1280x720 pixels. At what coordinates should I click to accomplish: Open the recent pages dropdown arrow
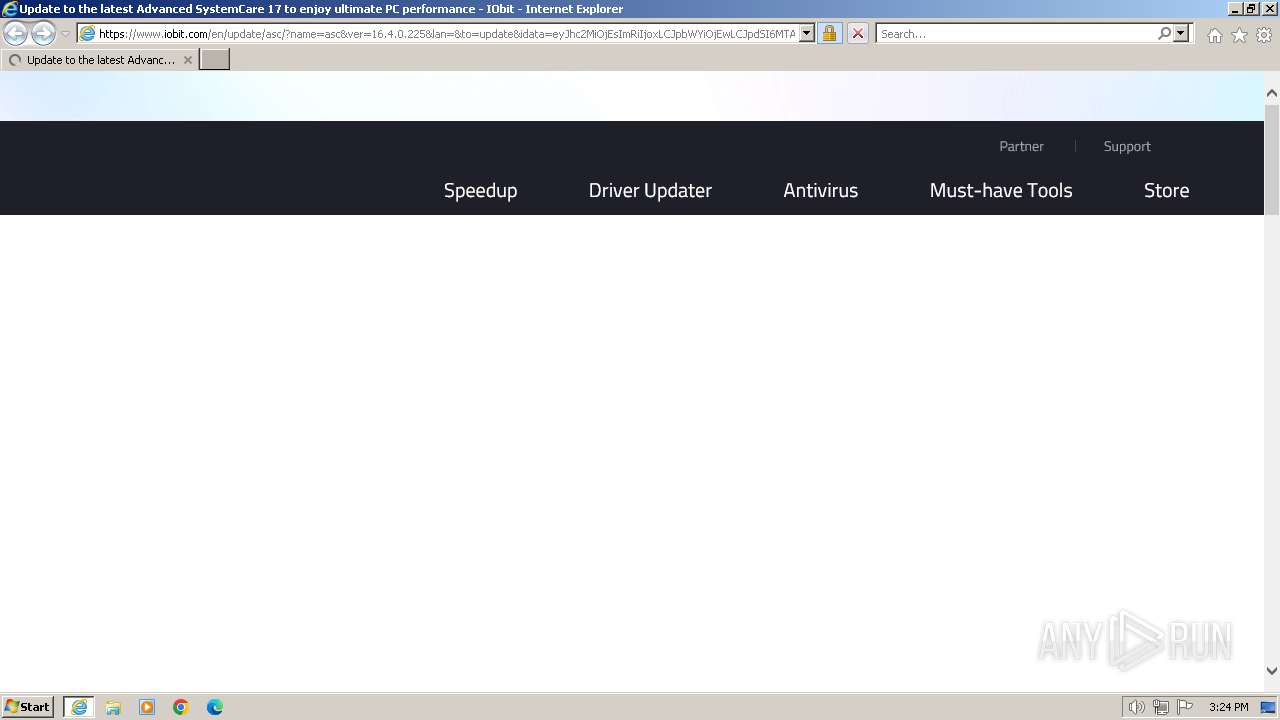point(66,34)
